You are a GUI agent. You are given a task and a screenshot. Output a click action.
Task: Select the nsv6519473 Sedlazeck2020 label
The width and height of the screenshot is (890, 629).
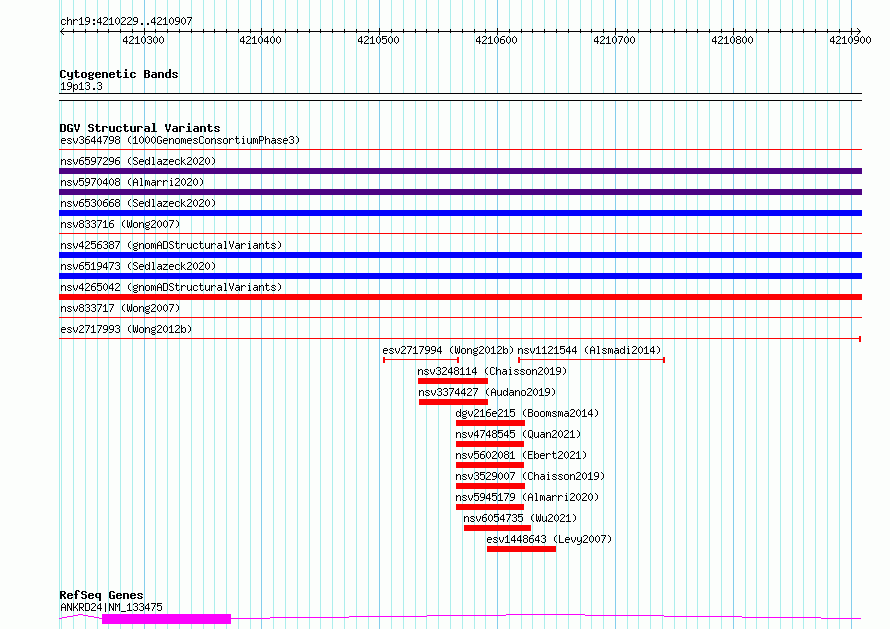click(x=138, y=266)
